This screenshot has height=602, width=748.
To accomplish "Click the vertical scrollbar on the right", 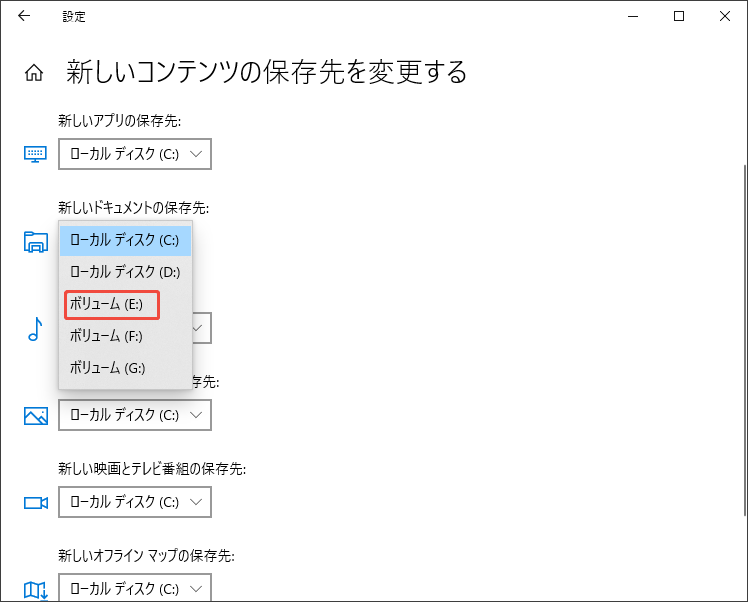I will coord(744,340).
